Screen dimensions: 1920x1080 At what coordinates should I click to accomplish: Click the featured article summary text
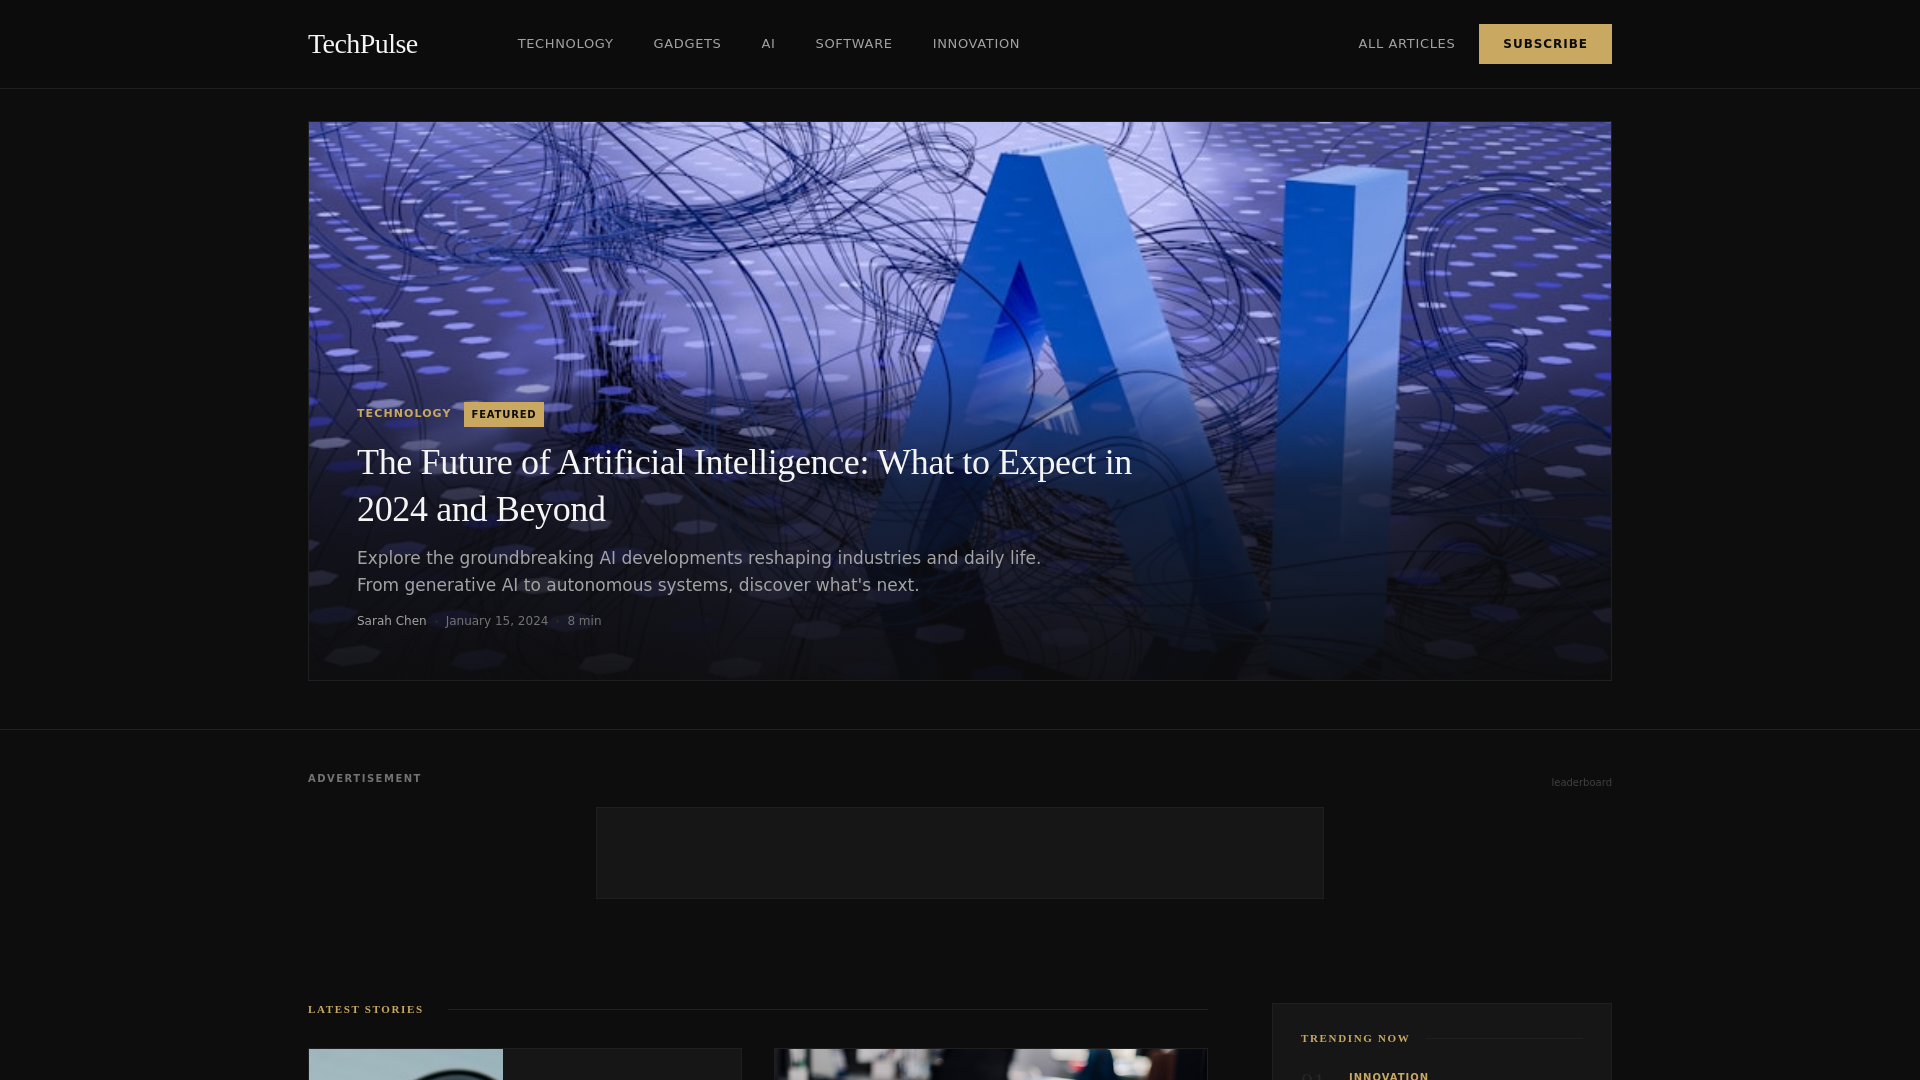coord(699,572)
